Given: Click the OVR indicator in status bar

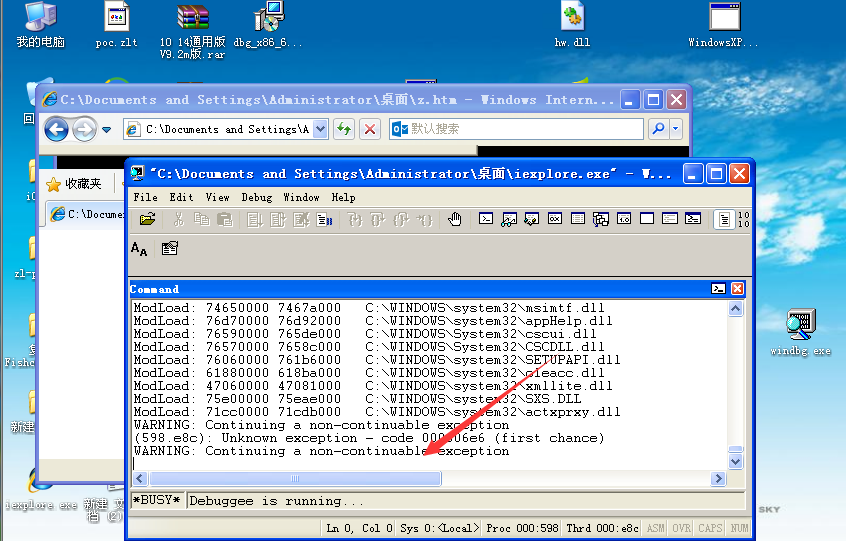Looking at the screenshot, I should (x=681, y=528).
